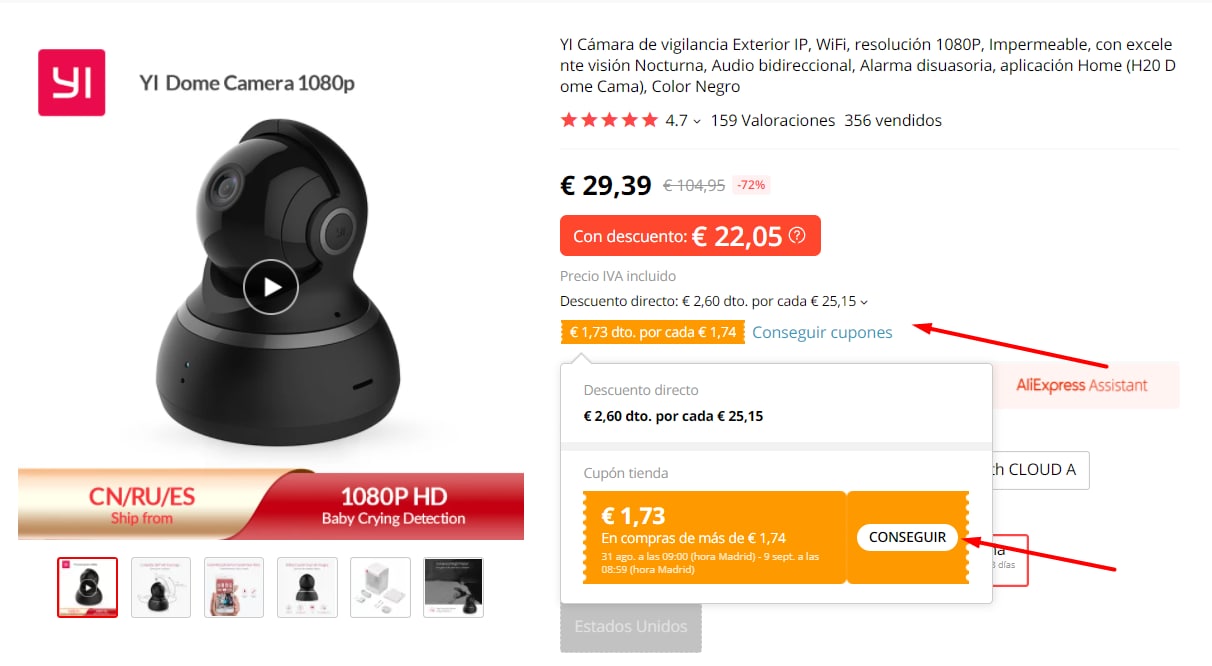Choose the CLOUD A variant option
The width and height of the screenshot is (1212, 666).
pyautogui.click(x=1040, y=470)
